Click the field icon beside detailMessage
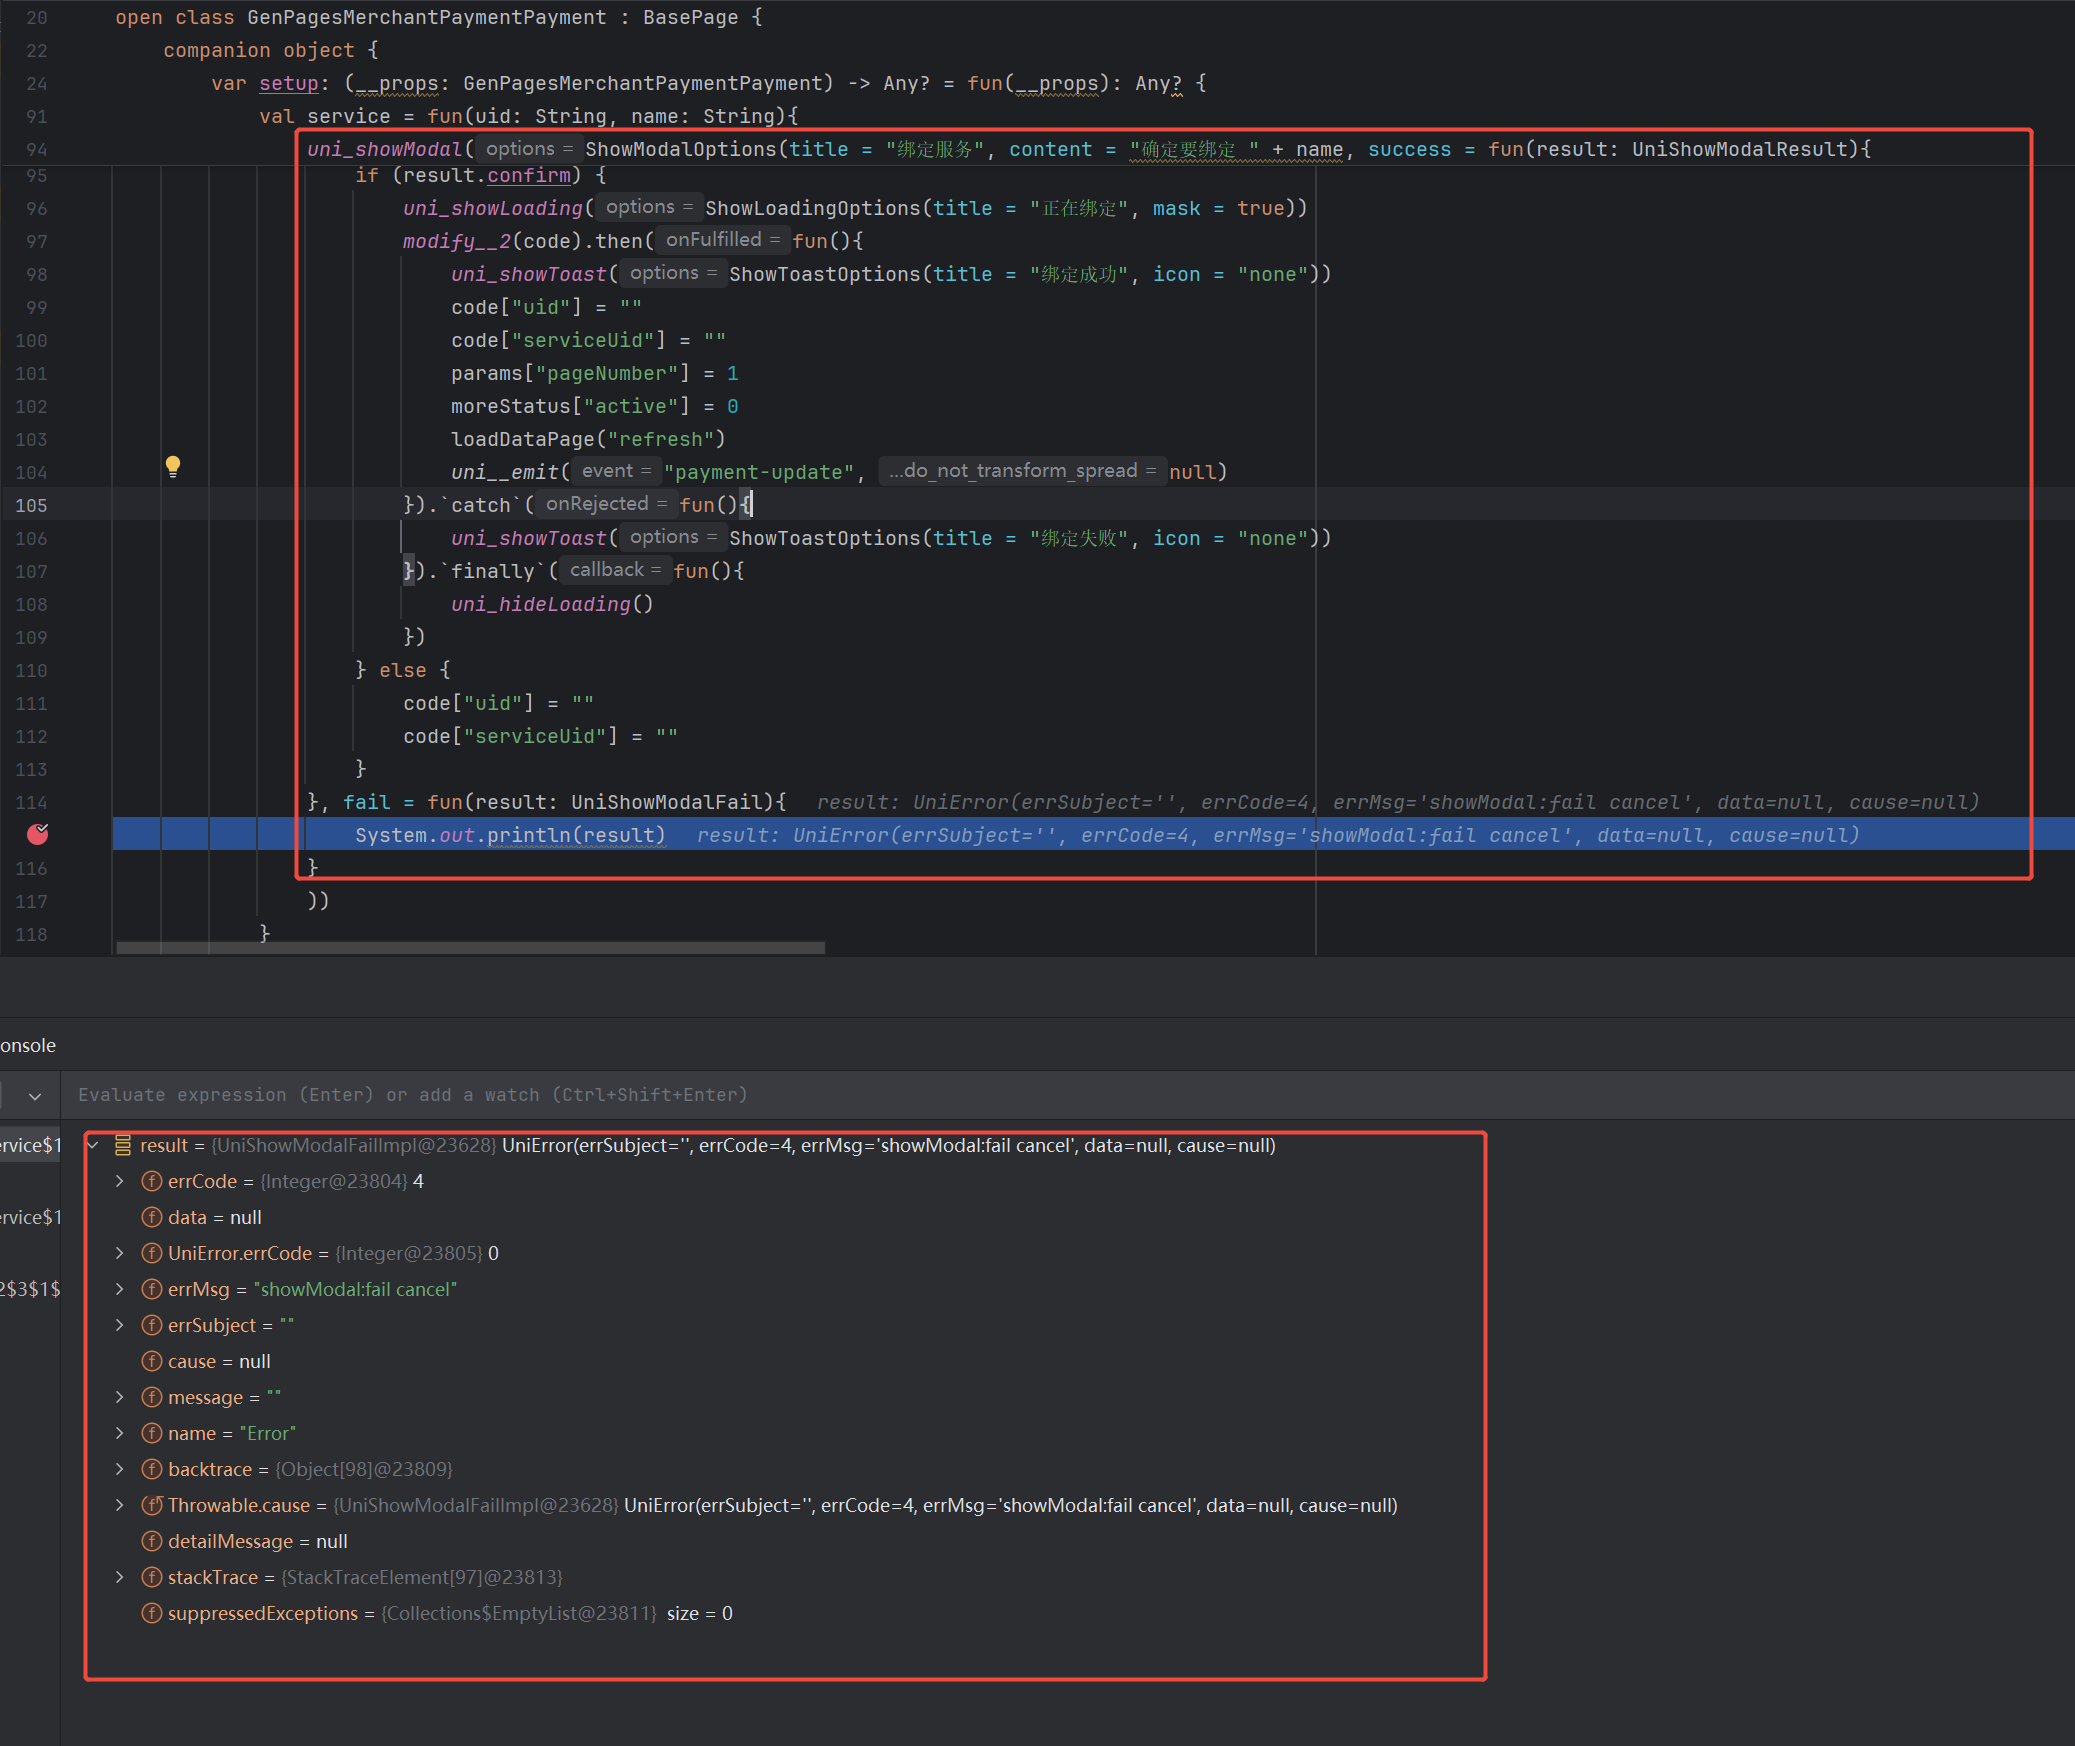 (152, 1541)
